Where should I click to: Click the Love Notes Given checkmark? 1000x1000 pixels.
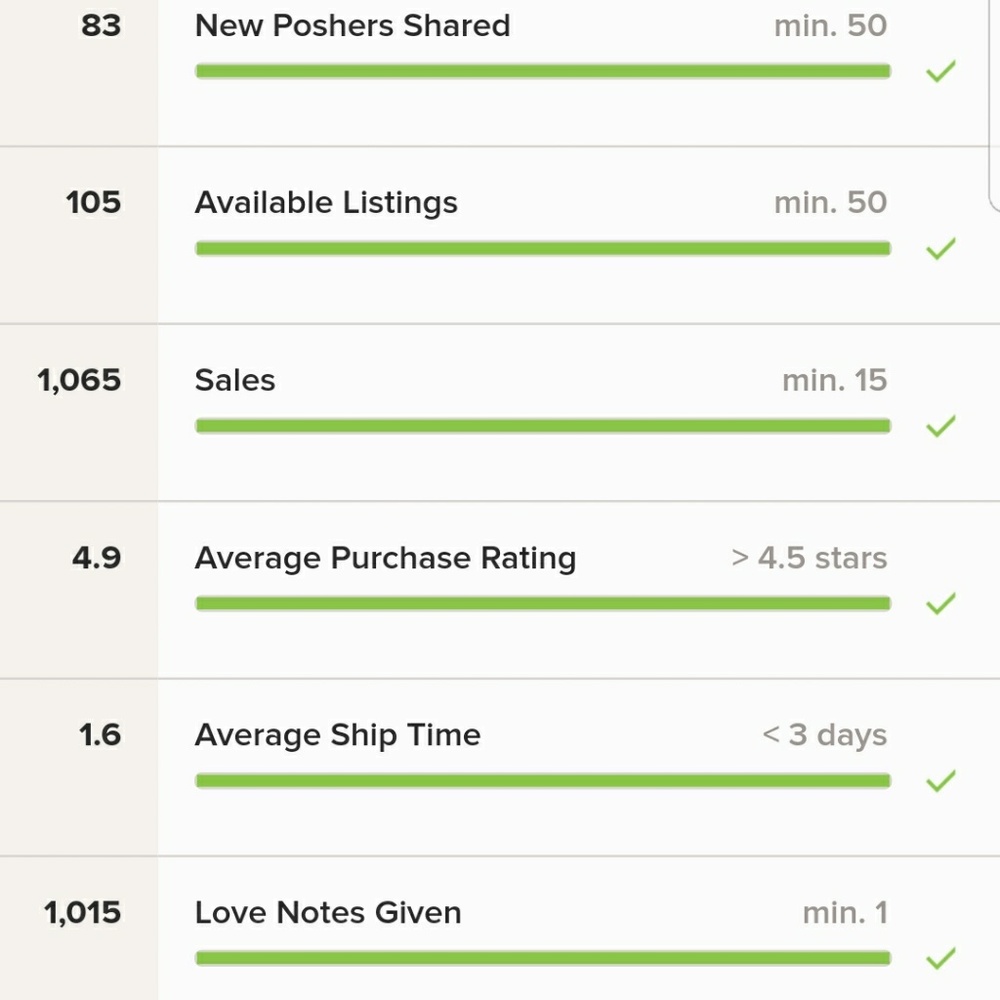(941, 958)
